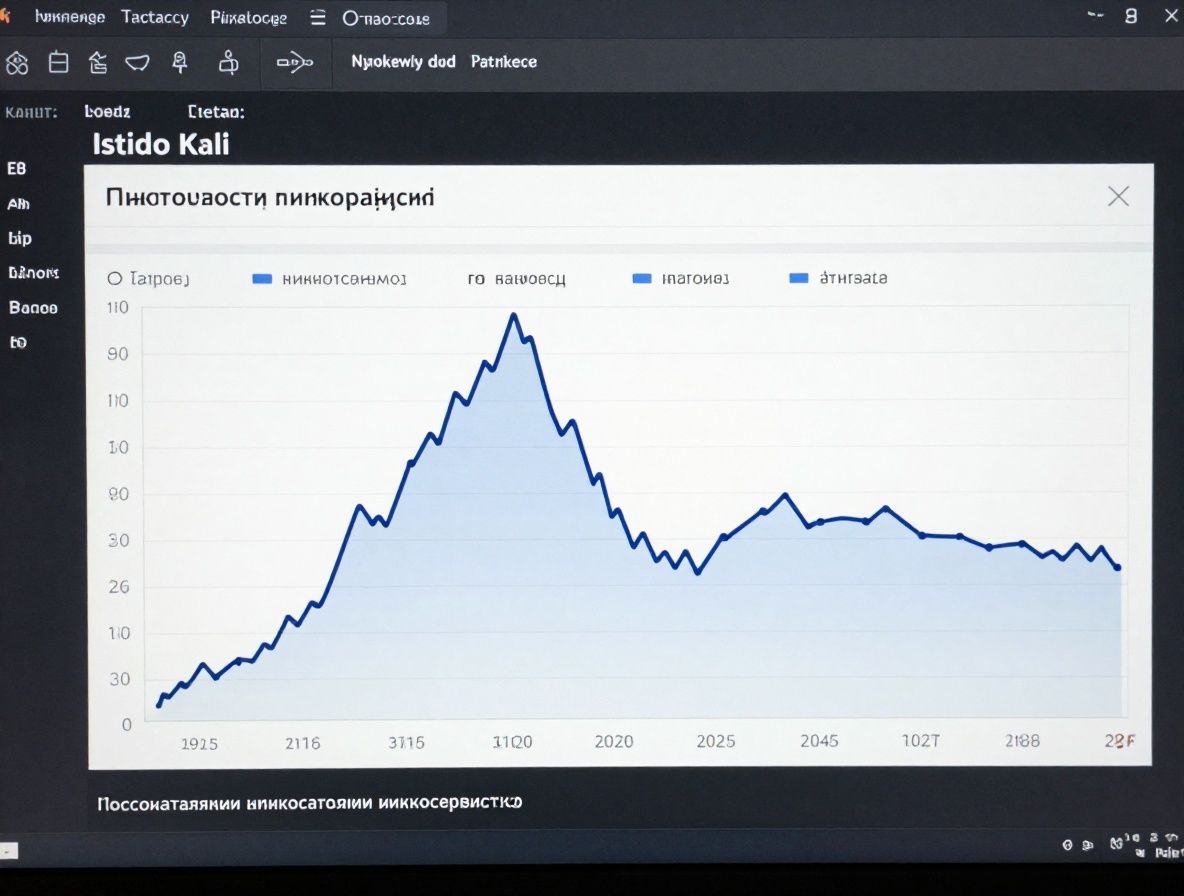Click the bowl-shaped icon in the toolbar
The width and height of the screenshot is (1184, 896).
click(137, 62)
